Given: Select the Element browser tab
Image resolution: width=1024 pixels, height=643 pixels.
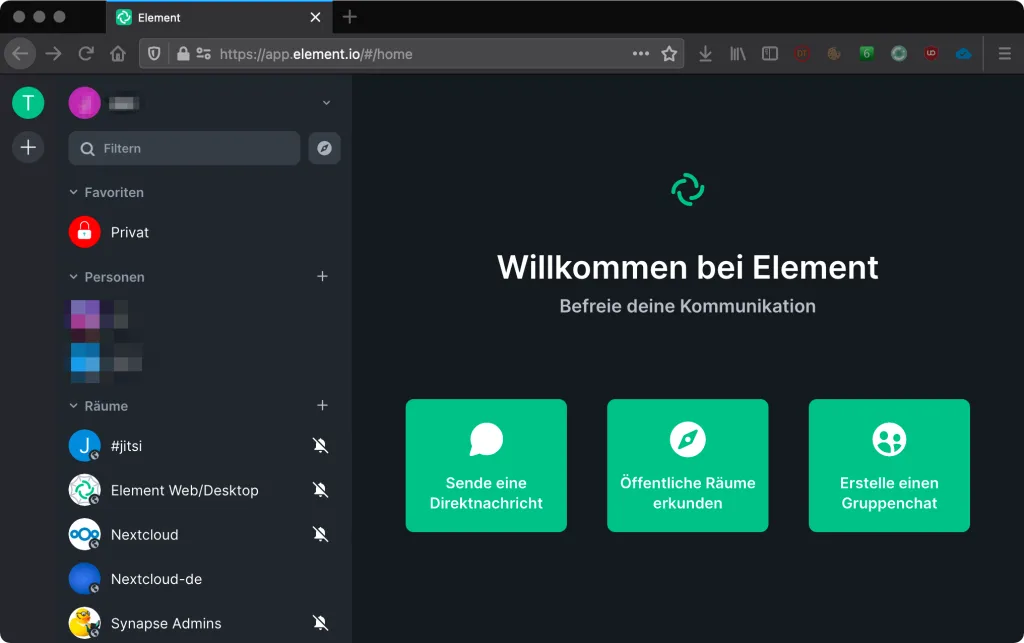Looking at the screenshot, I should pos(219,18).
